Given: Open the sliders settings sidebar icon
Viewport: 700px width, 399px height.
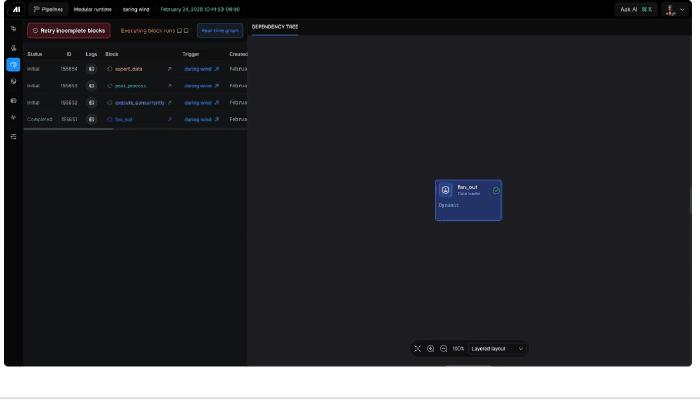Looking at the screenshot, I should pyautogui.click(x=13, y=137).
